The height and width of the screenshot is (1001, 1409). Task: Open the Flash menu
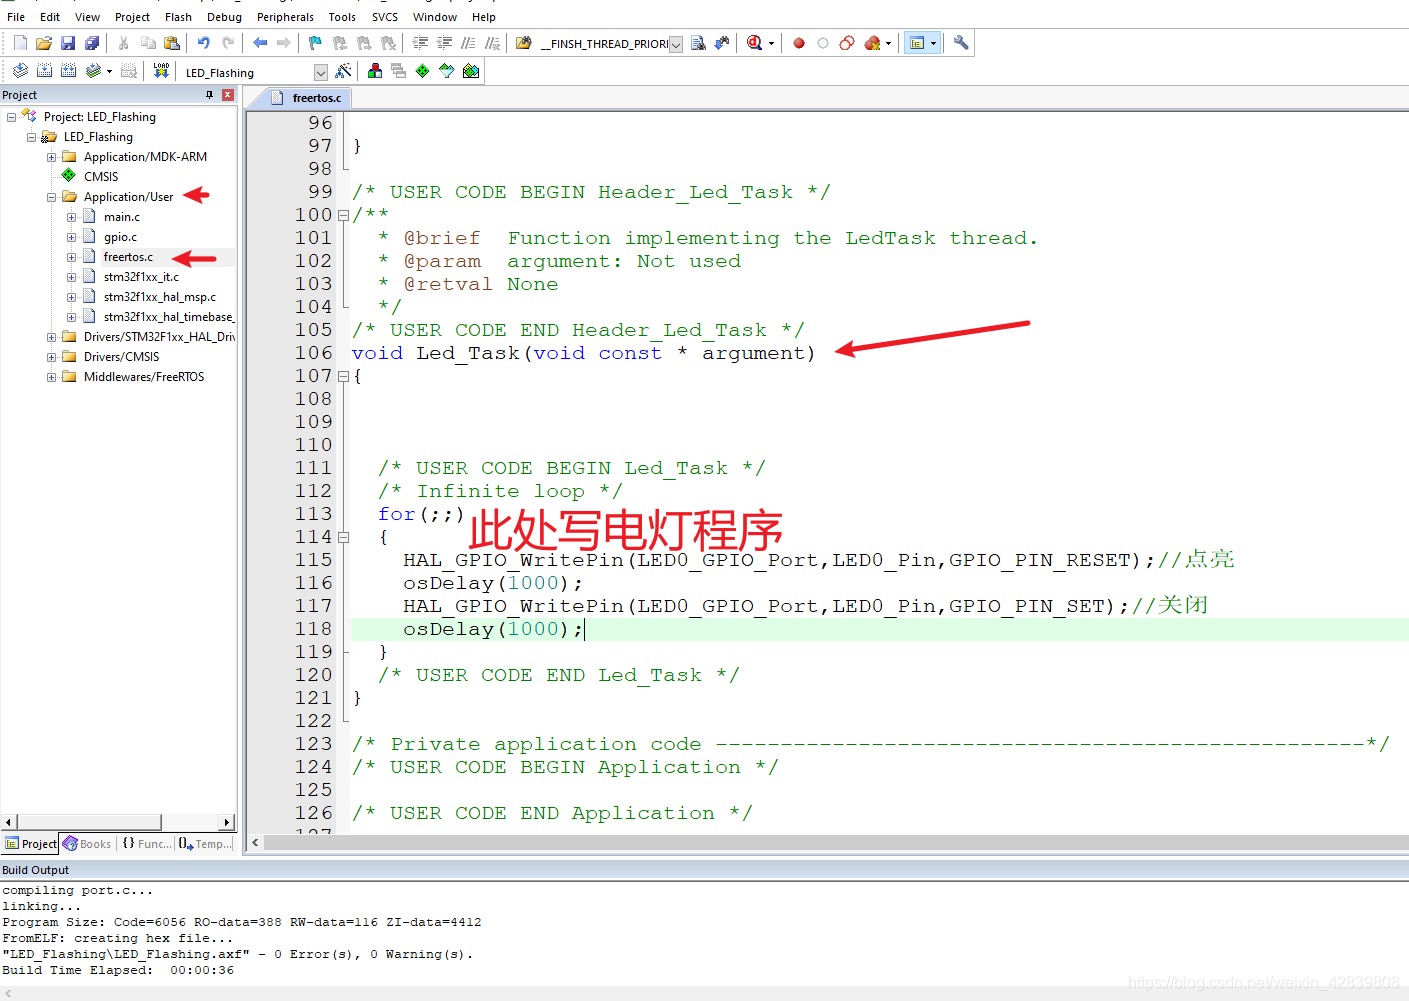click(178, 17)
